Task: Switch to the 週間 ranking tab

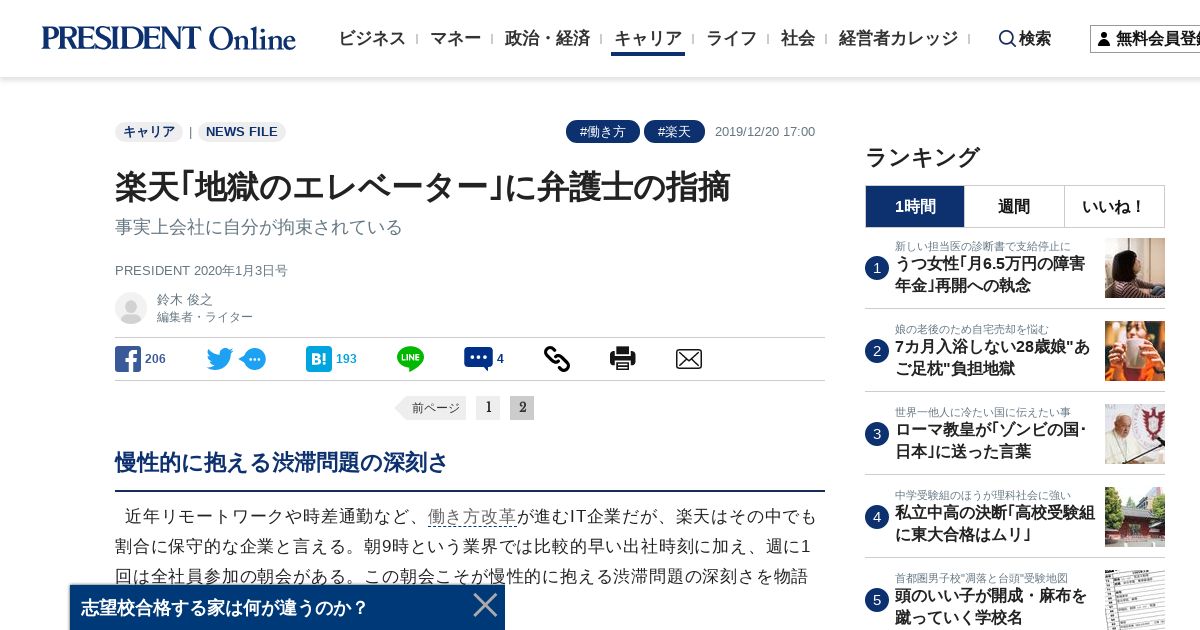Action: click(x=1014, y=206)
